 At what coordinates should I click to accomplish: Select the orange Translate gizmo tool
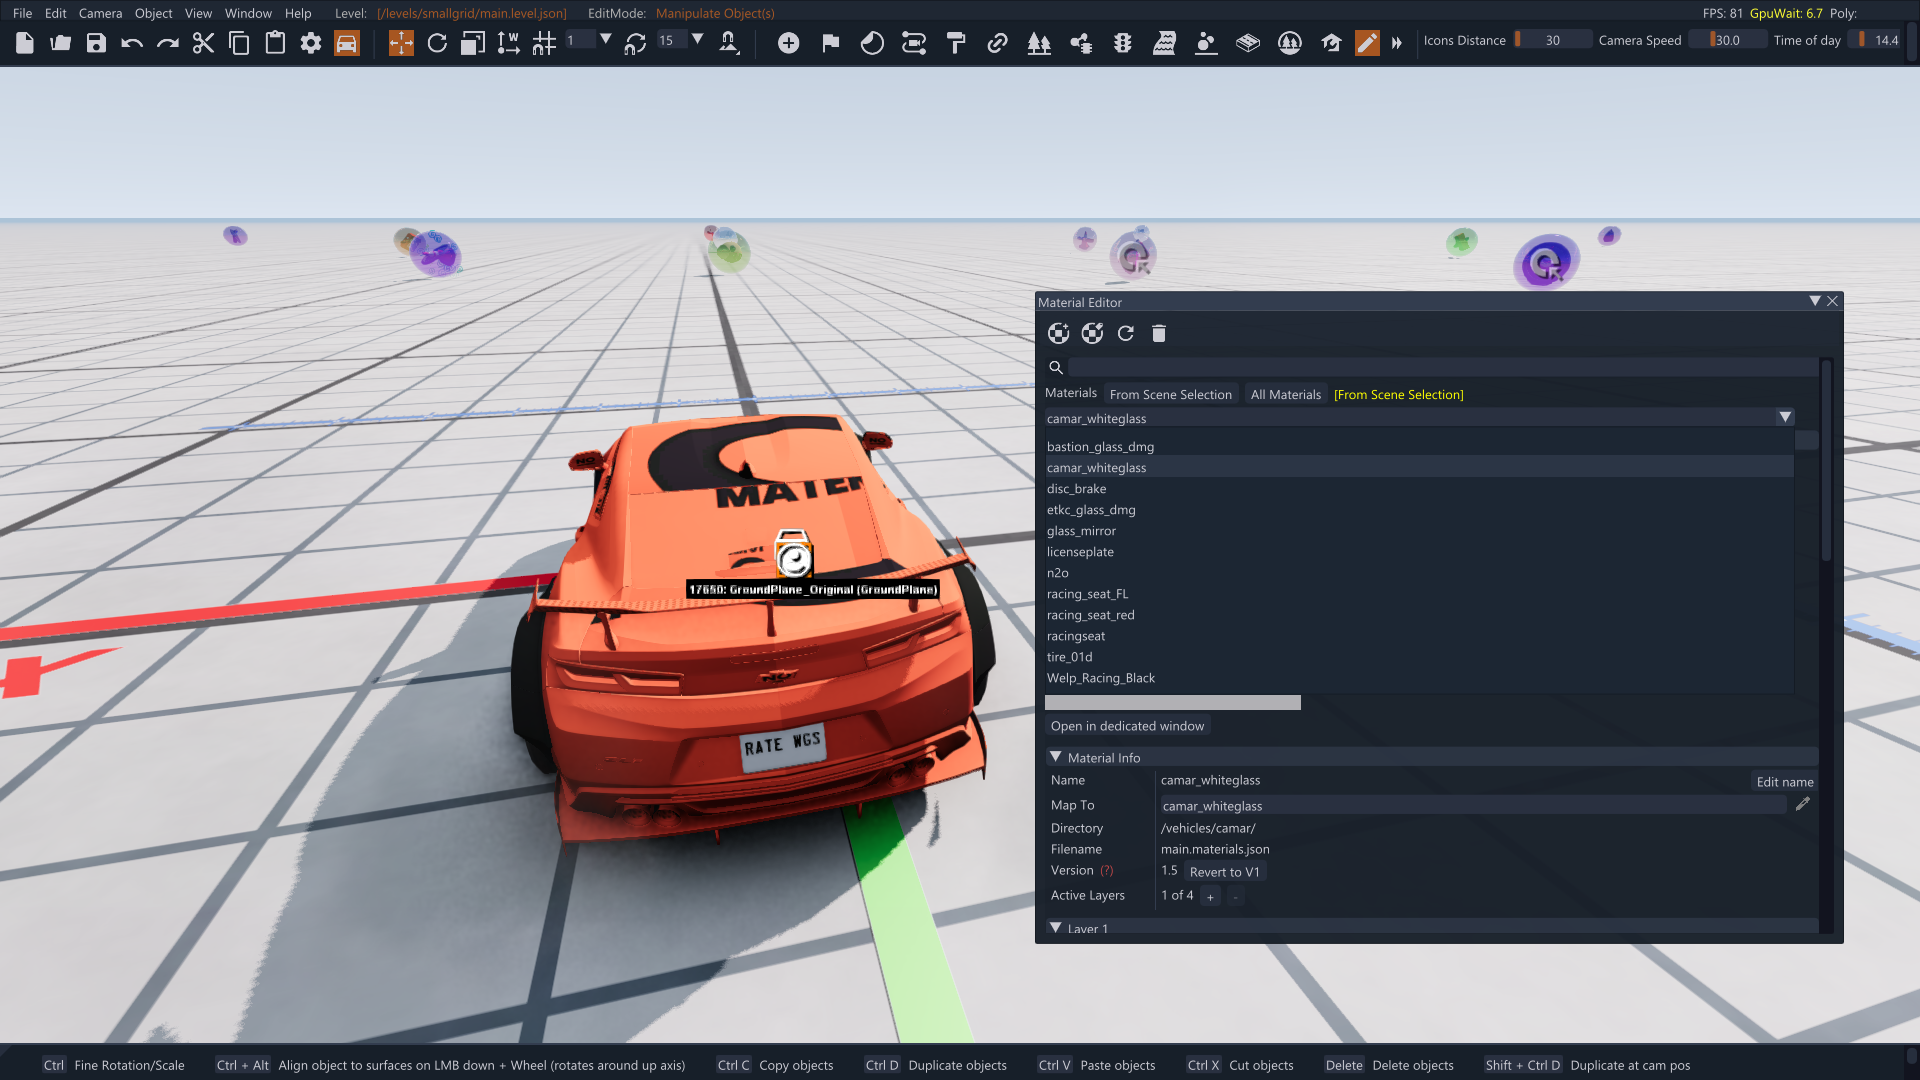(x=401, y=43)
